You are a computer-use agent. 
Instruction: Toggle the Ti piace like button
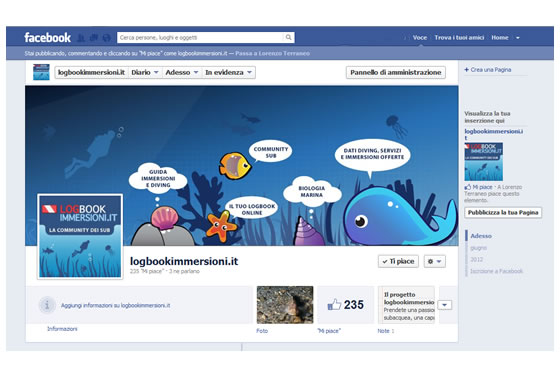398,261
